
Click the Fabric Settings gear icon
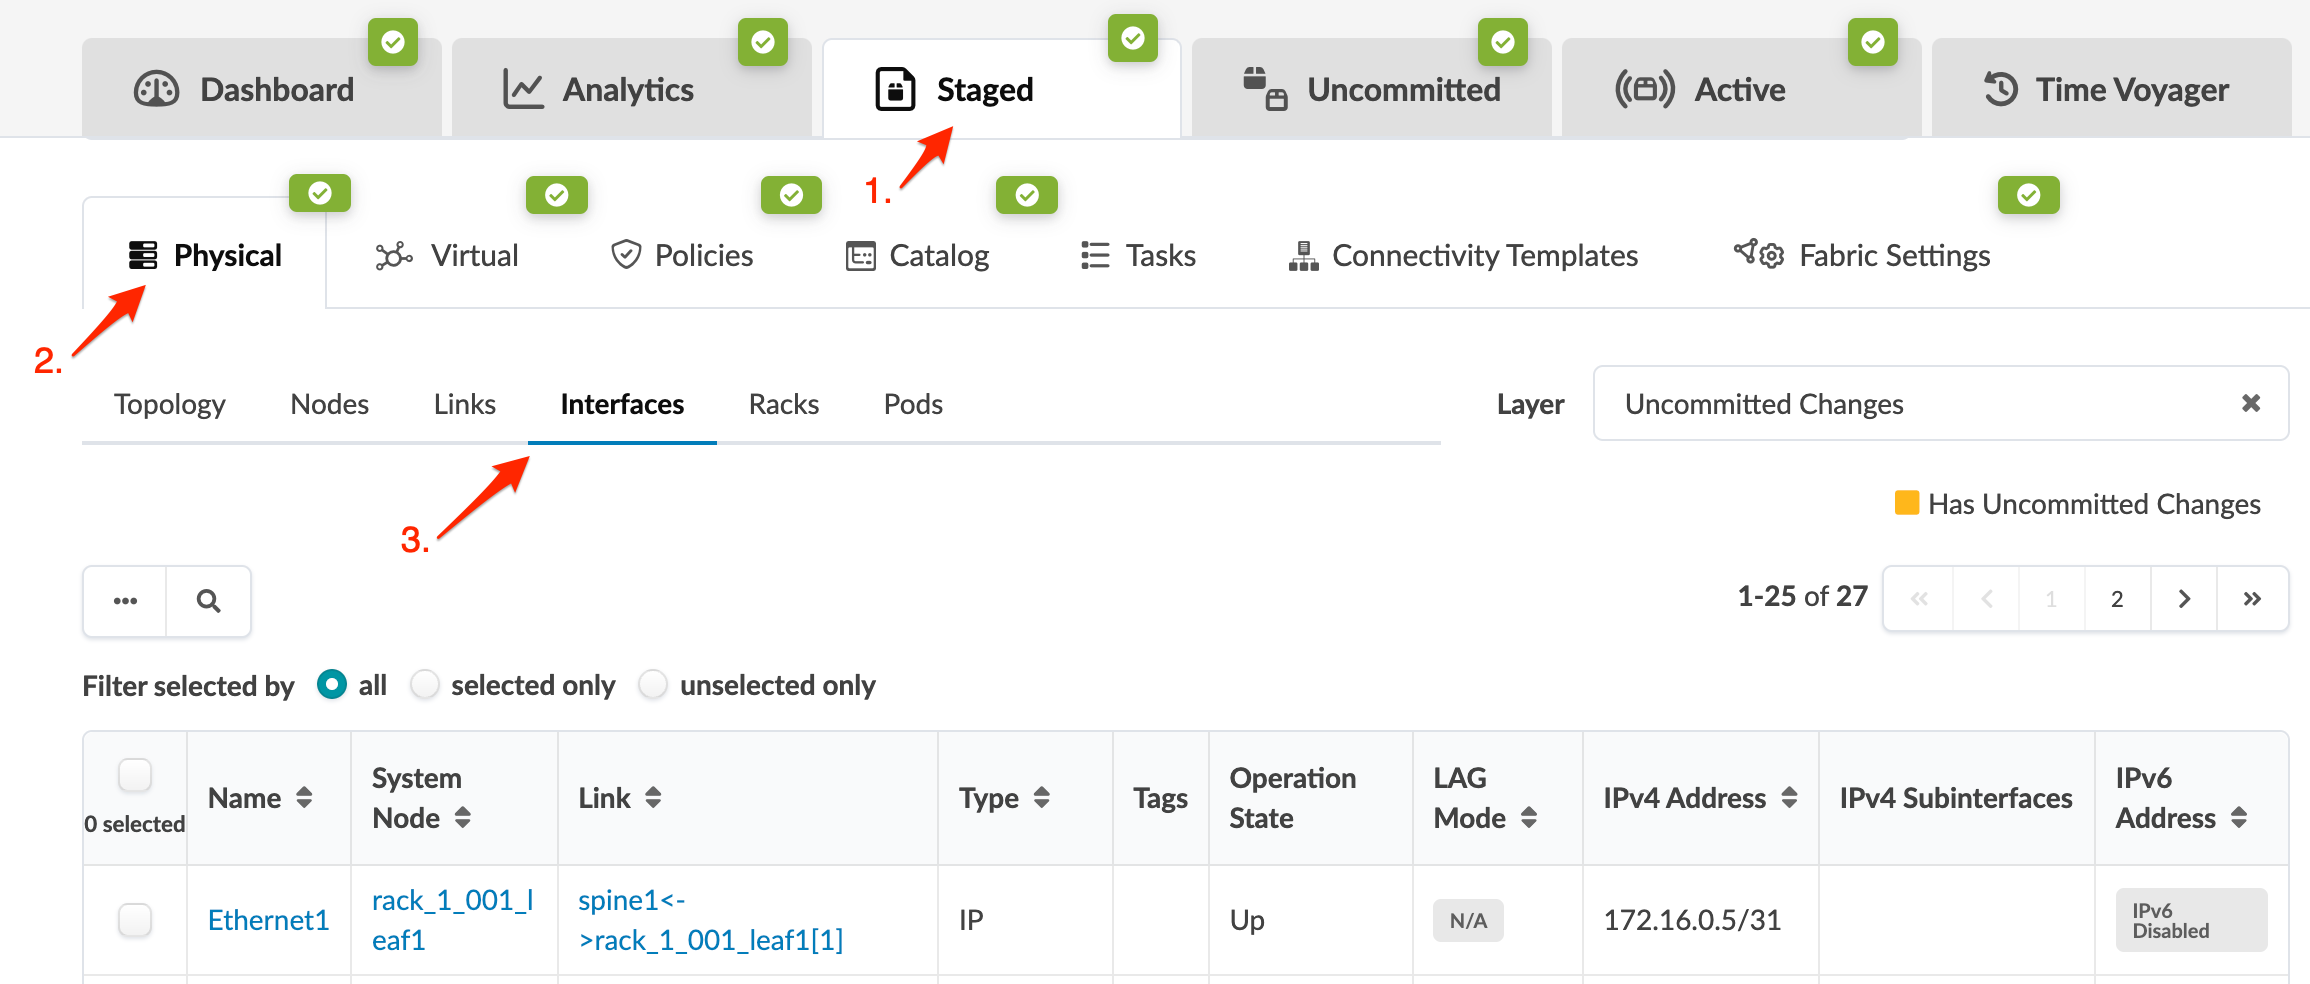pyautogui.click(x=1759, y=255)
